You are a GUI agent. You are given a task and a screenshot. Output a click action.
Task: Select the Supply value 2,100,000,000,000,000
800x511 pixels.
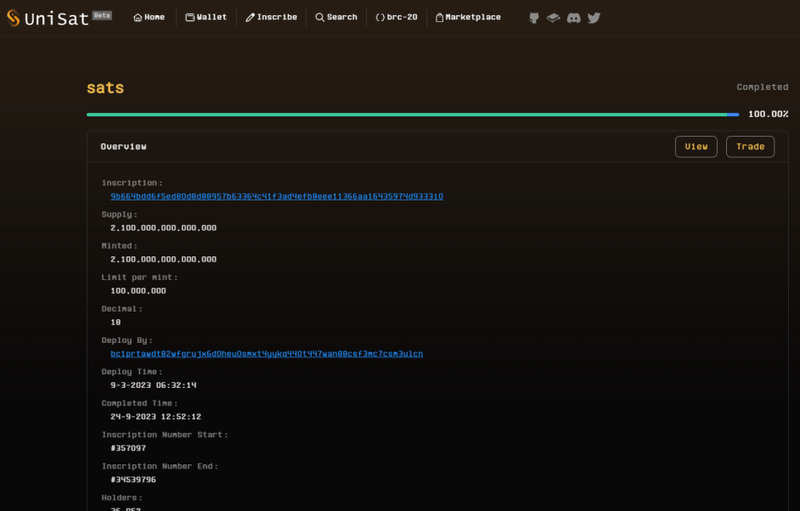coord(163,228)
